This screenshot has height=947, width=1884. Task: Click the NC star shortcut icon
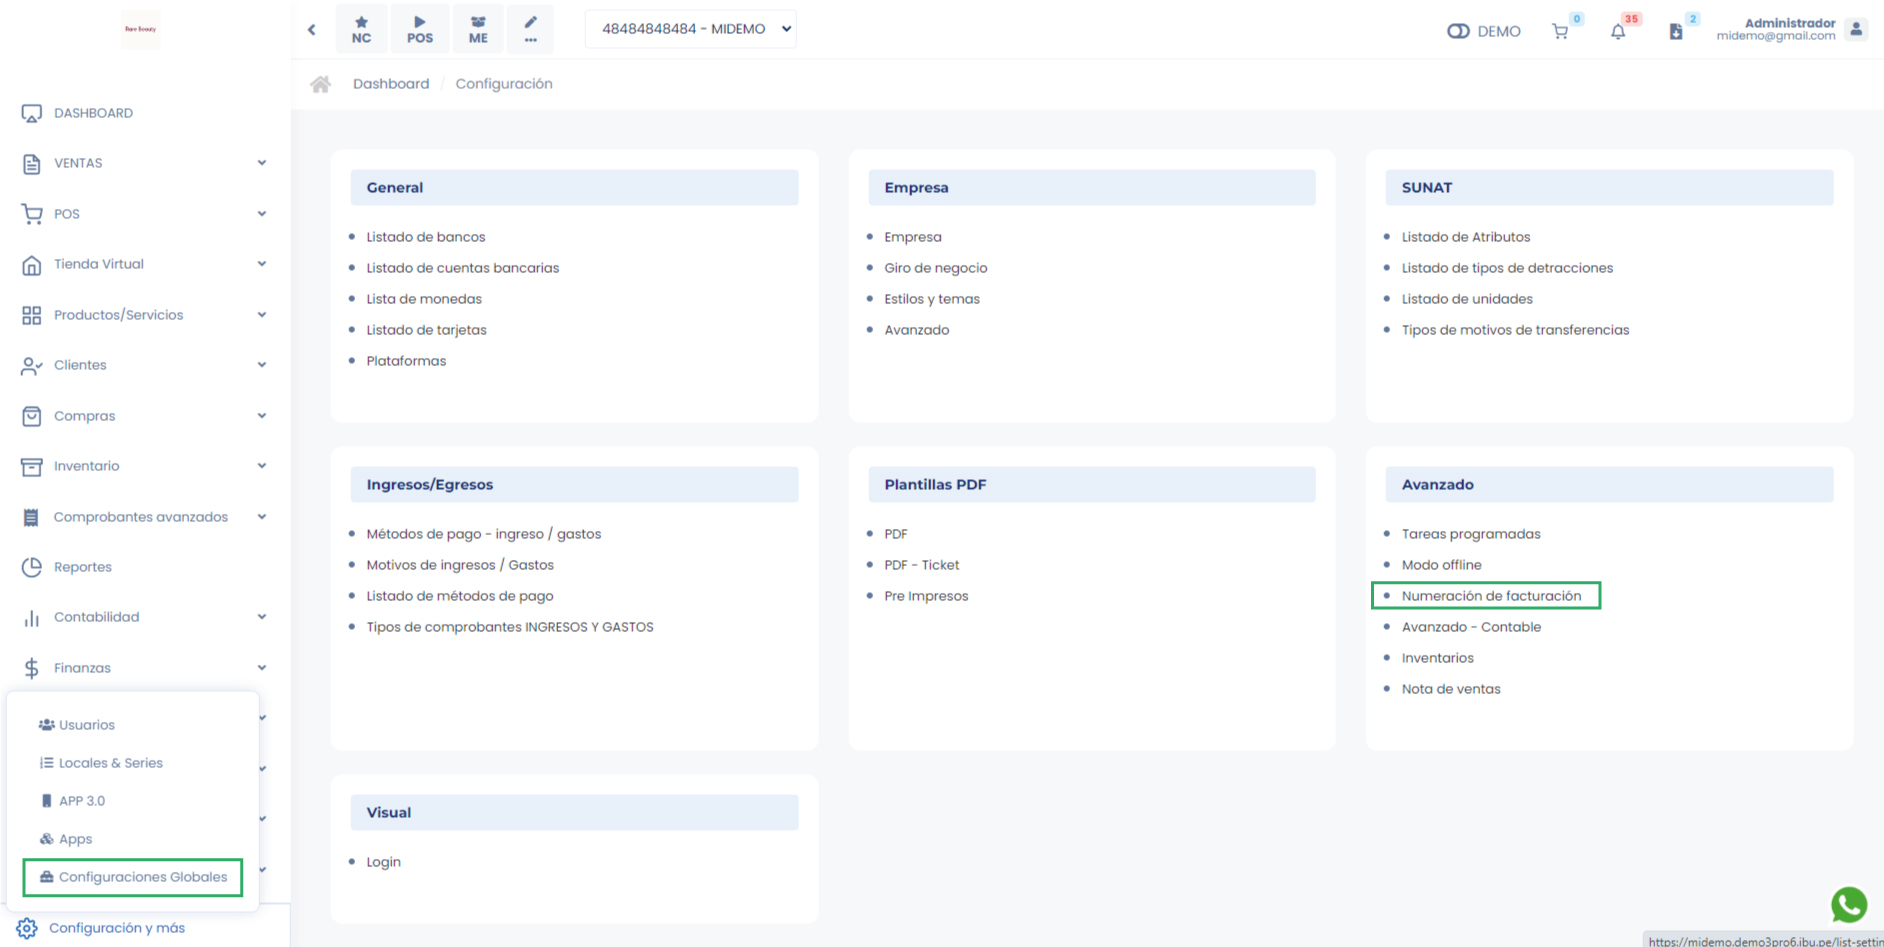361,29
